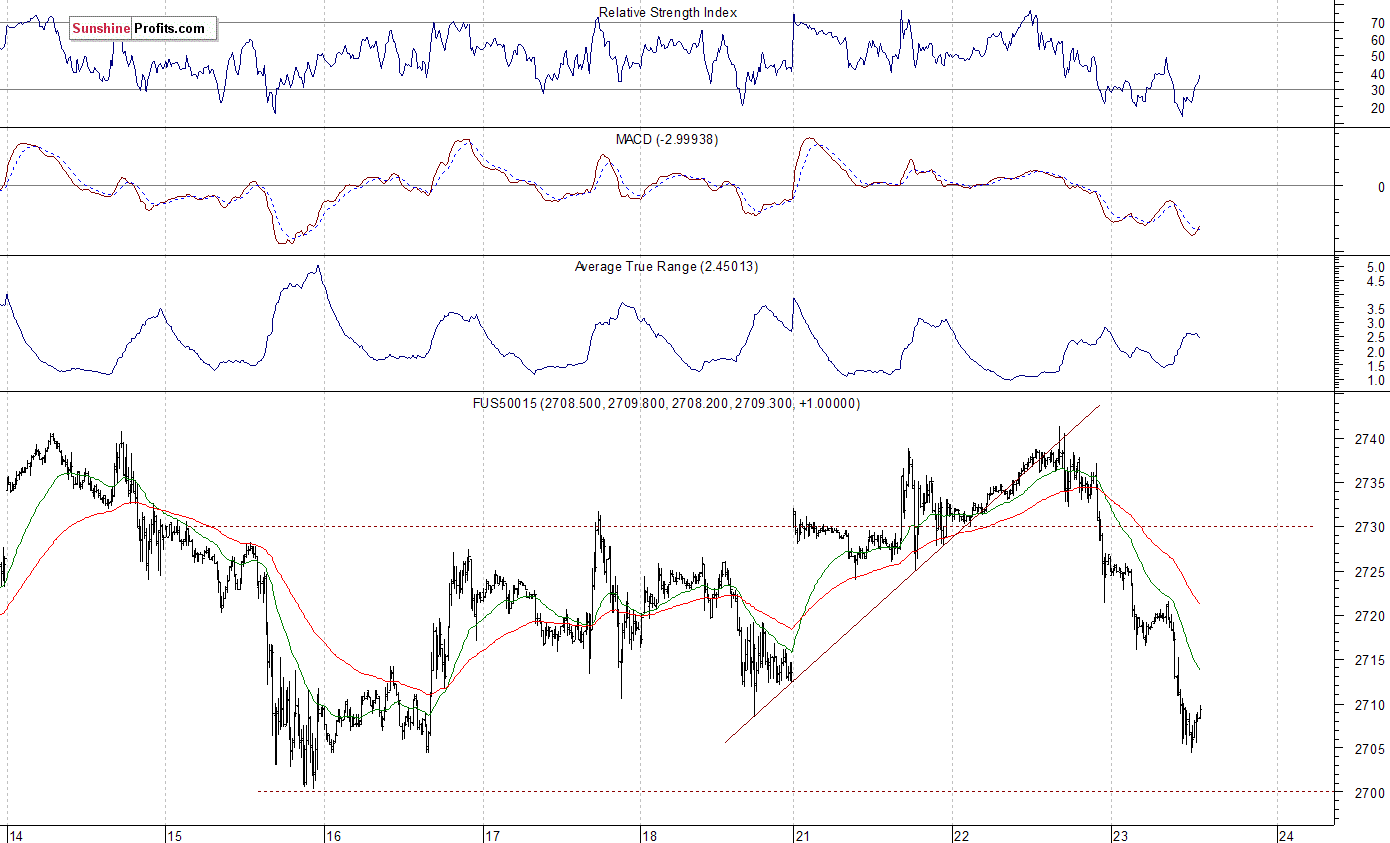Click the 2720 price axis label
Screen dimensions: 1390x843
[x=1369, y=616]
